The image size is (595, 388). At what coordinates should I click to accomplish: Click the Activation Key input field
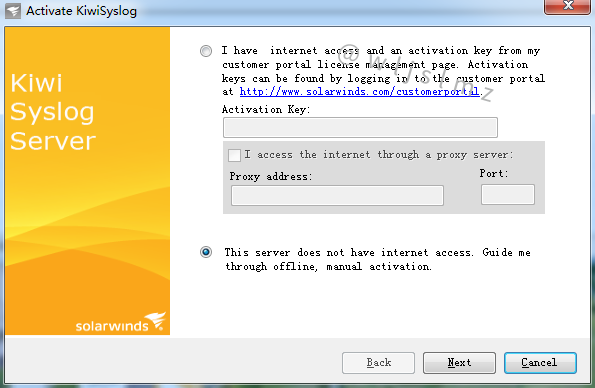[x=360, y=128]
